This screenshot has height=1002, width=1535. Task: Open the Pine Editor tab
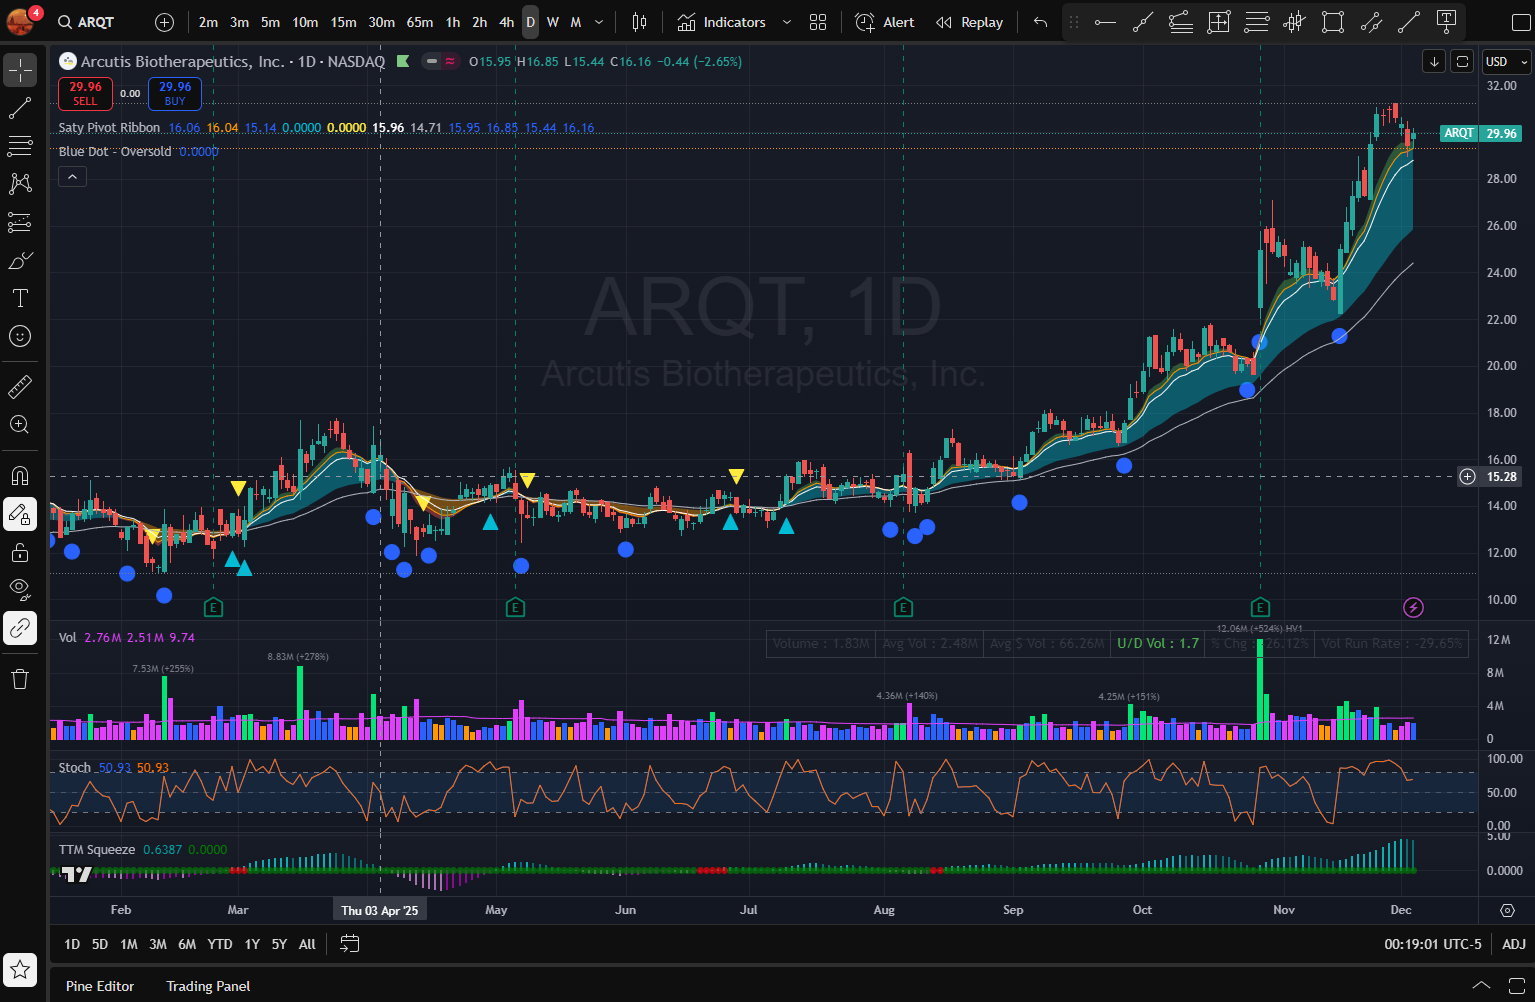[100, 986]
